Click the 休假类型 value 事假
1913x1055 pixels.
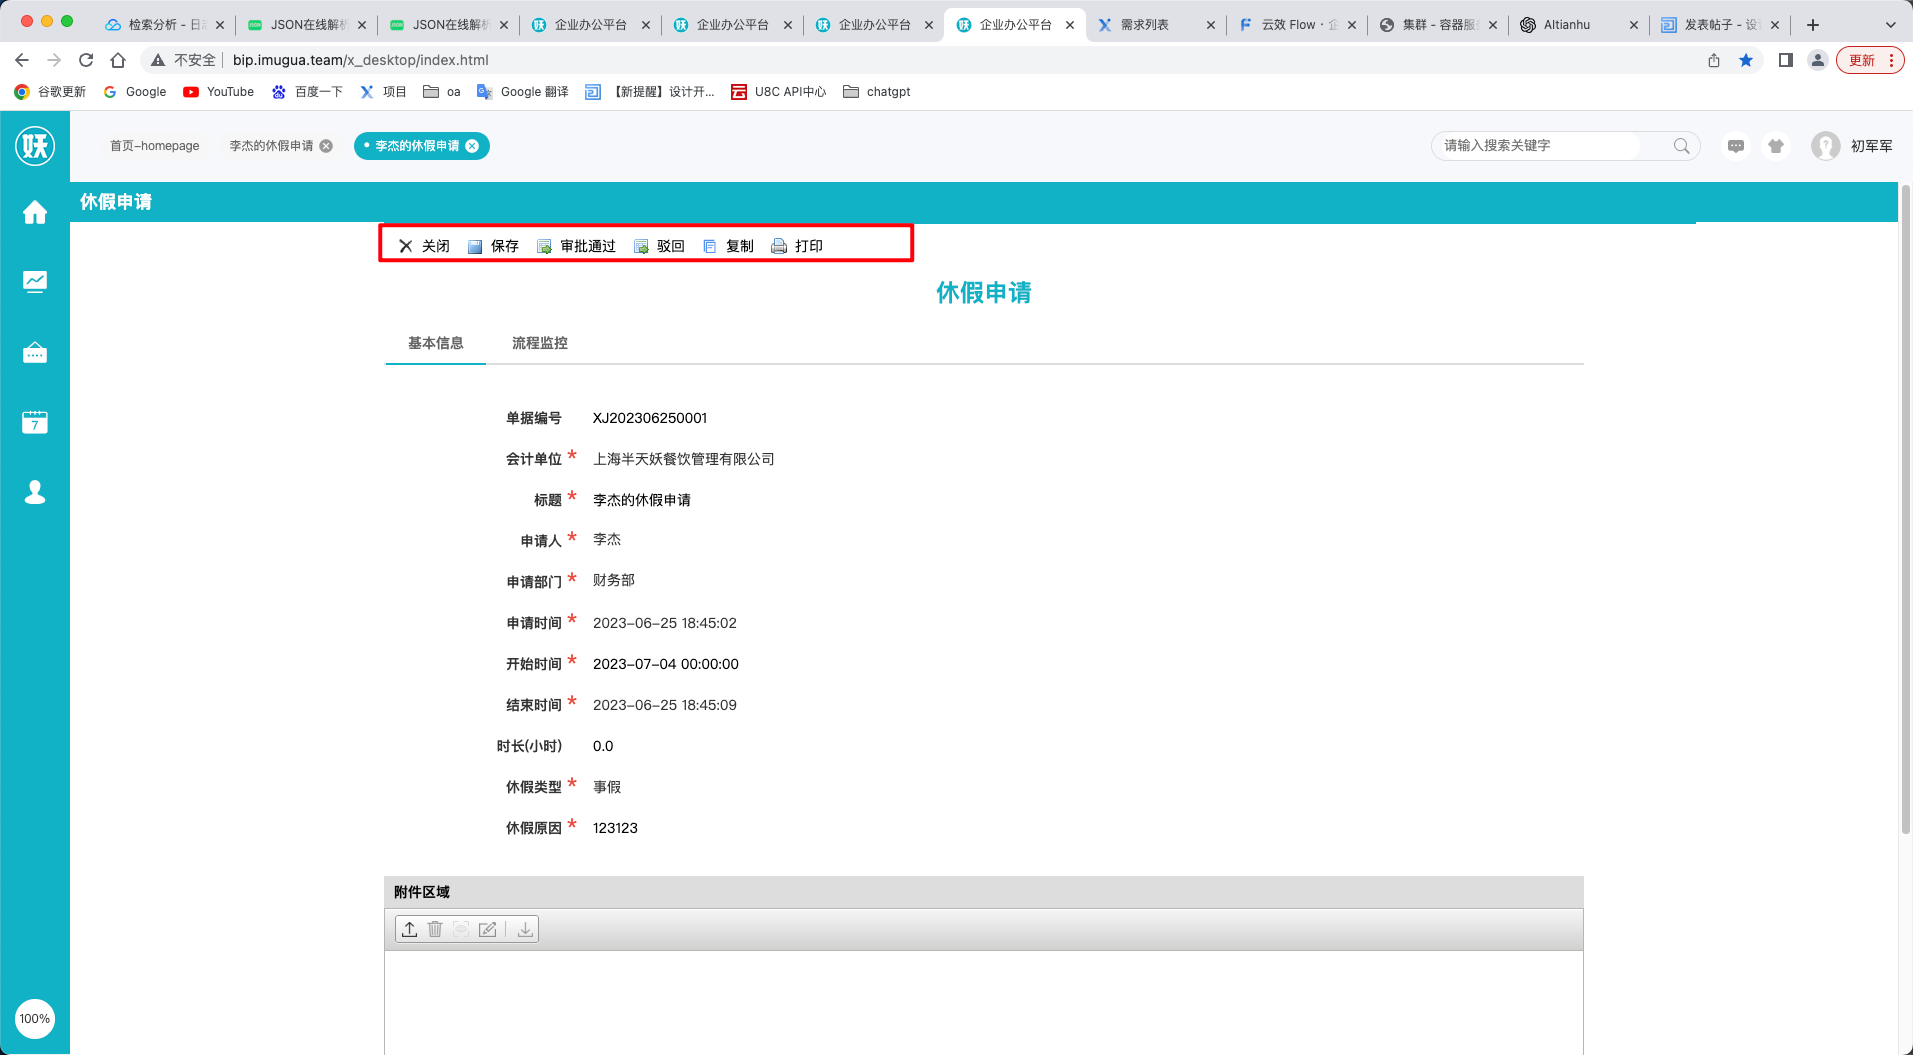[607, 787]
